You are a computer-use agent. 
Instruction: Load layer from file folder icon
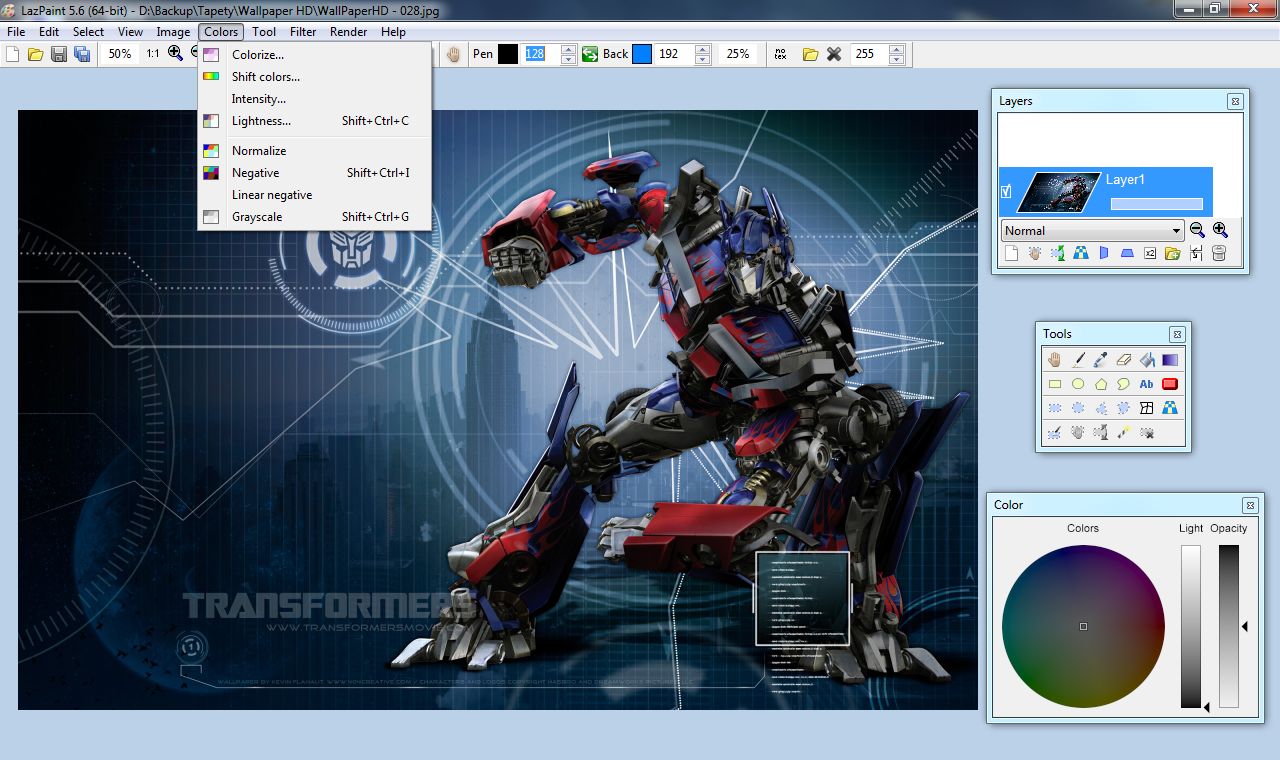tap(1172, 254)
